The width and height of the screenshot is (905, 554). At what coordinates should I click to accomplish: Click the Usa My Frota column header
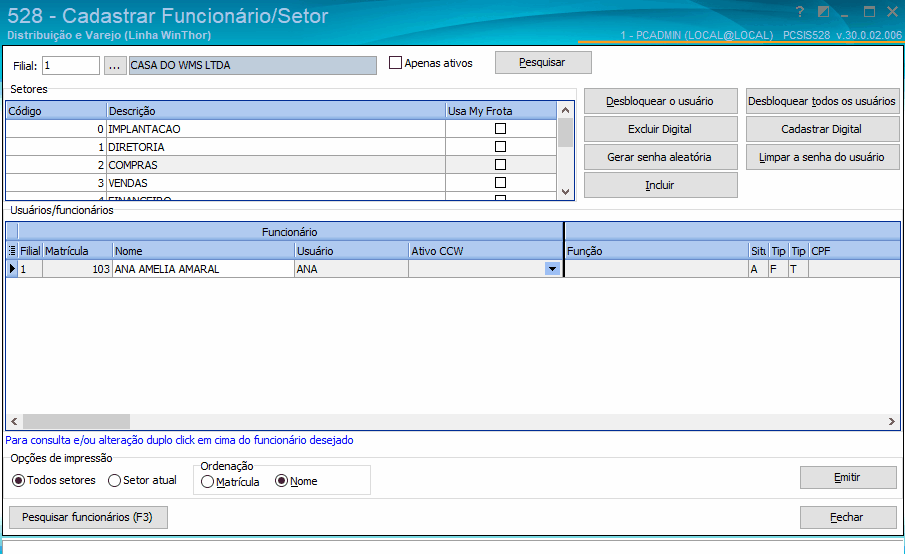coord(501,111)
